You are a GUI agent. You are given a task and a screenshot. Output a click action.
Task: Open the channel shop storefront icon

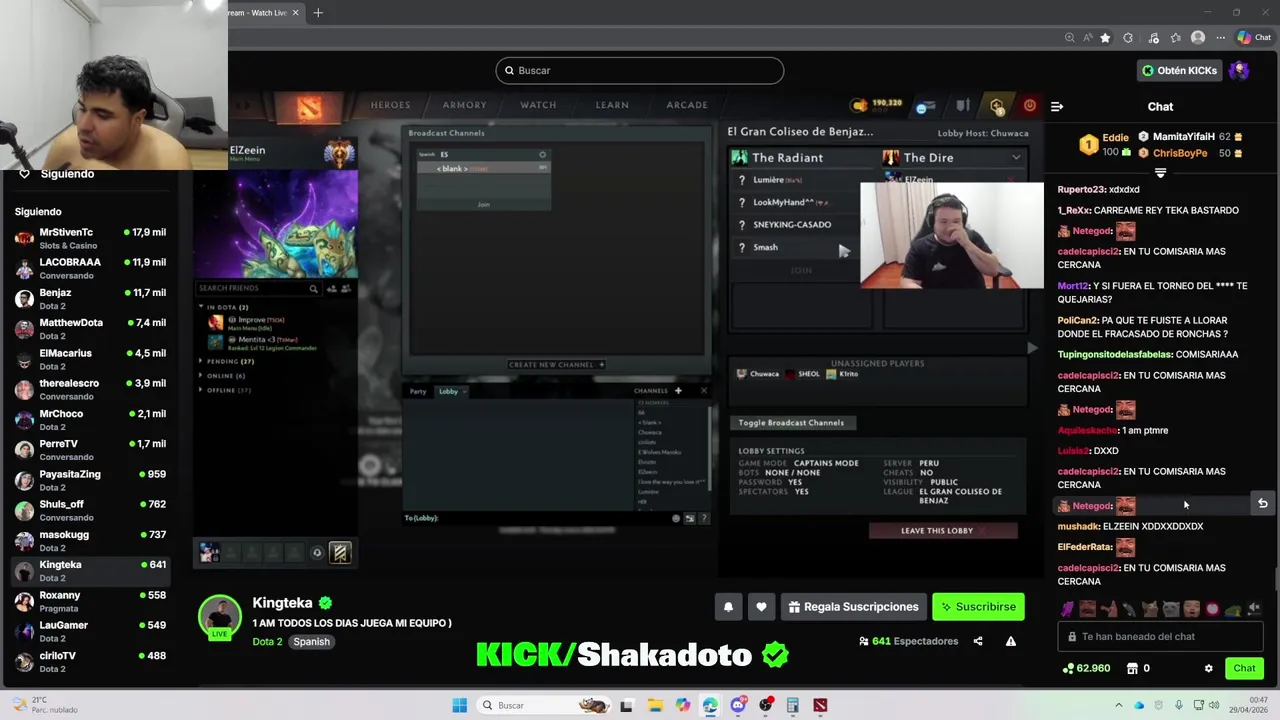1132,668
